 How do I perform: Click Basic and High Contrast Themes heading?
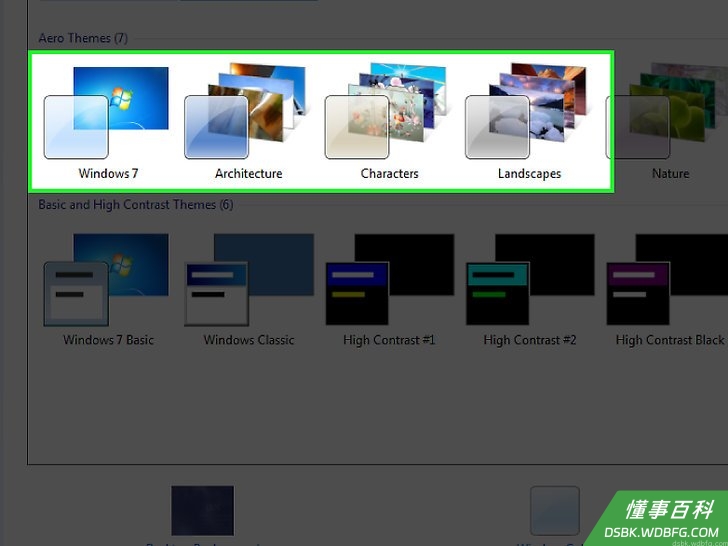click(x=136, y=205)
